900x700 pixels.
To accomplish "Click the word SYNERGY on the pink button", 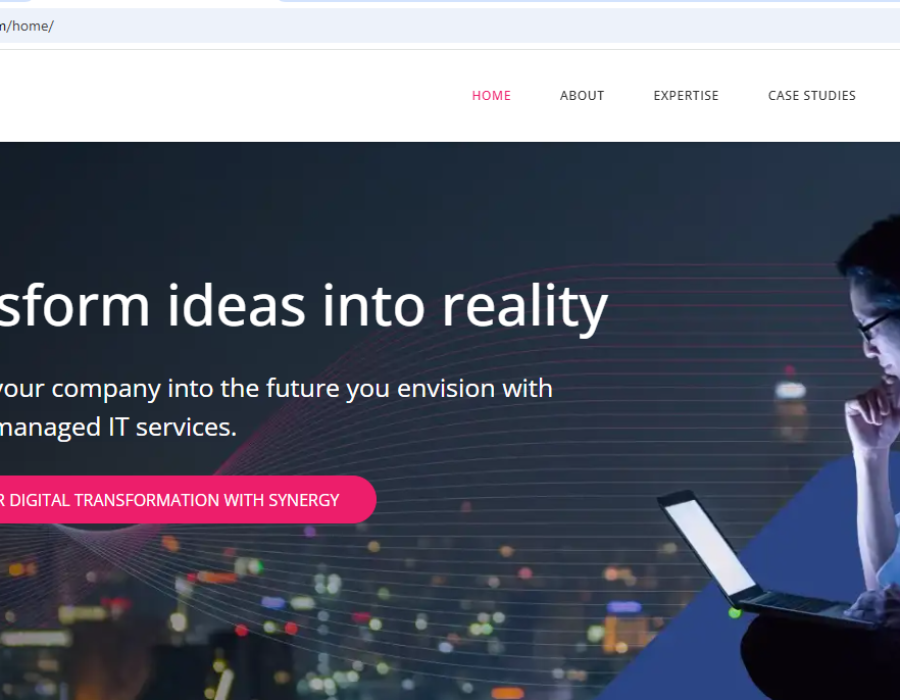I will [304, 500].
